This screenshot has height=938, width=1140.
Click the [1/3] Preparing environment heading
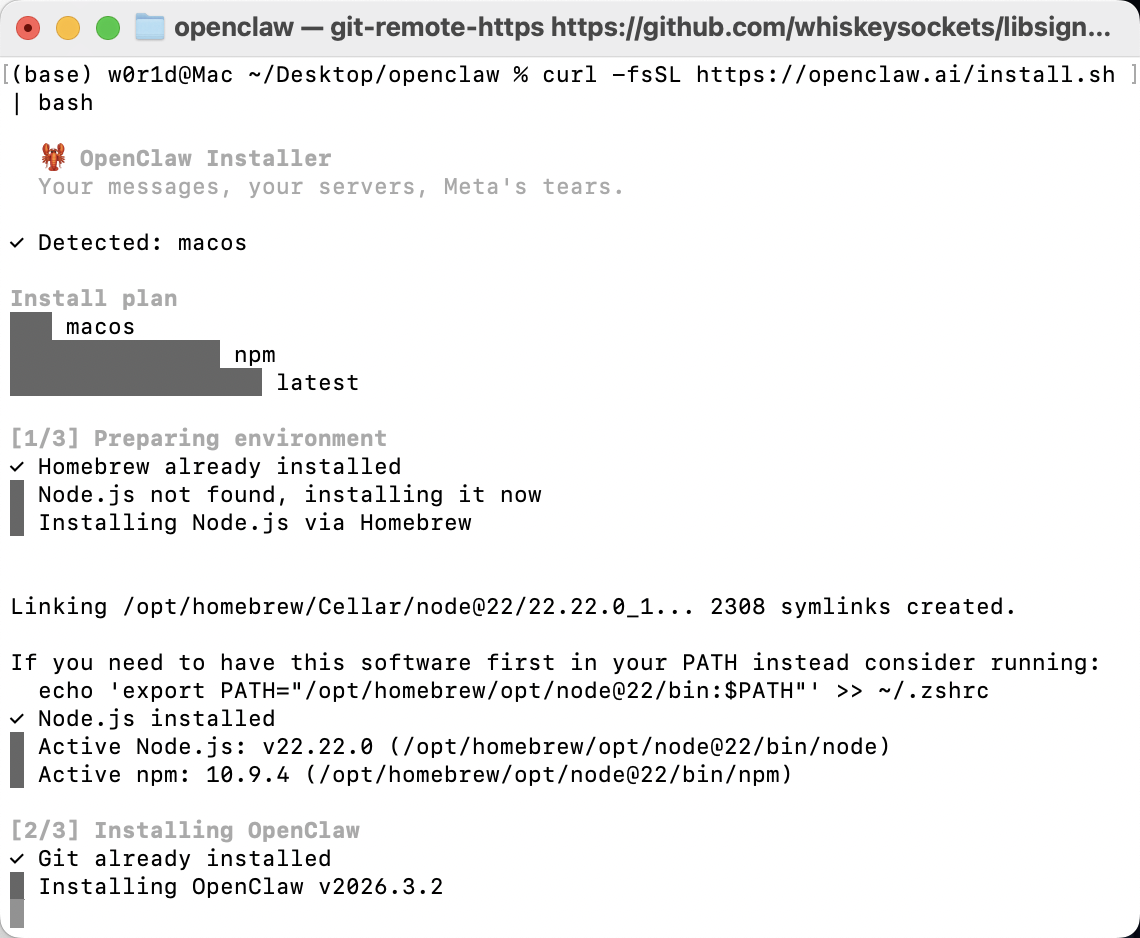tap(198, 438)
